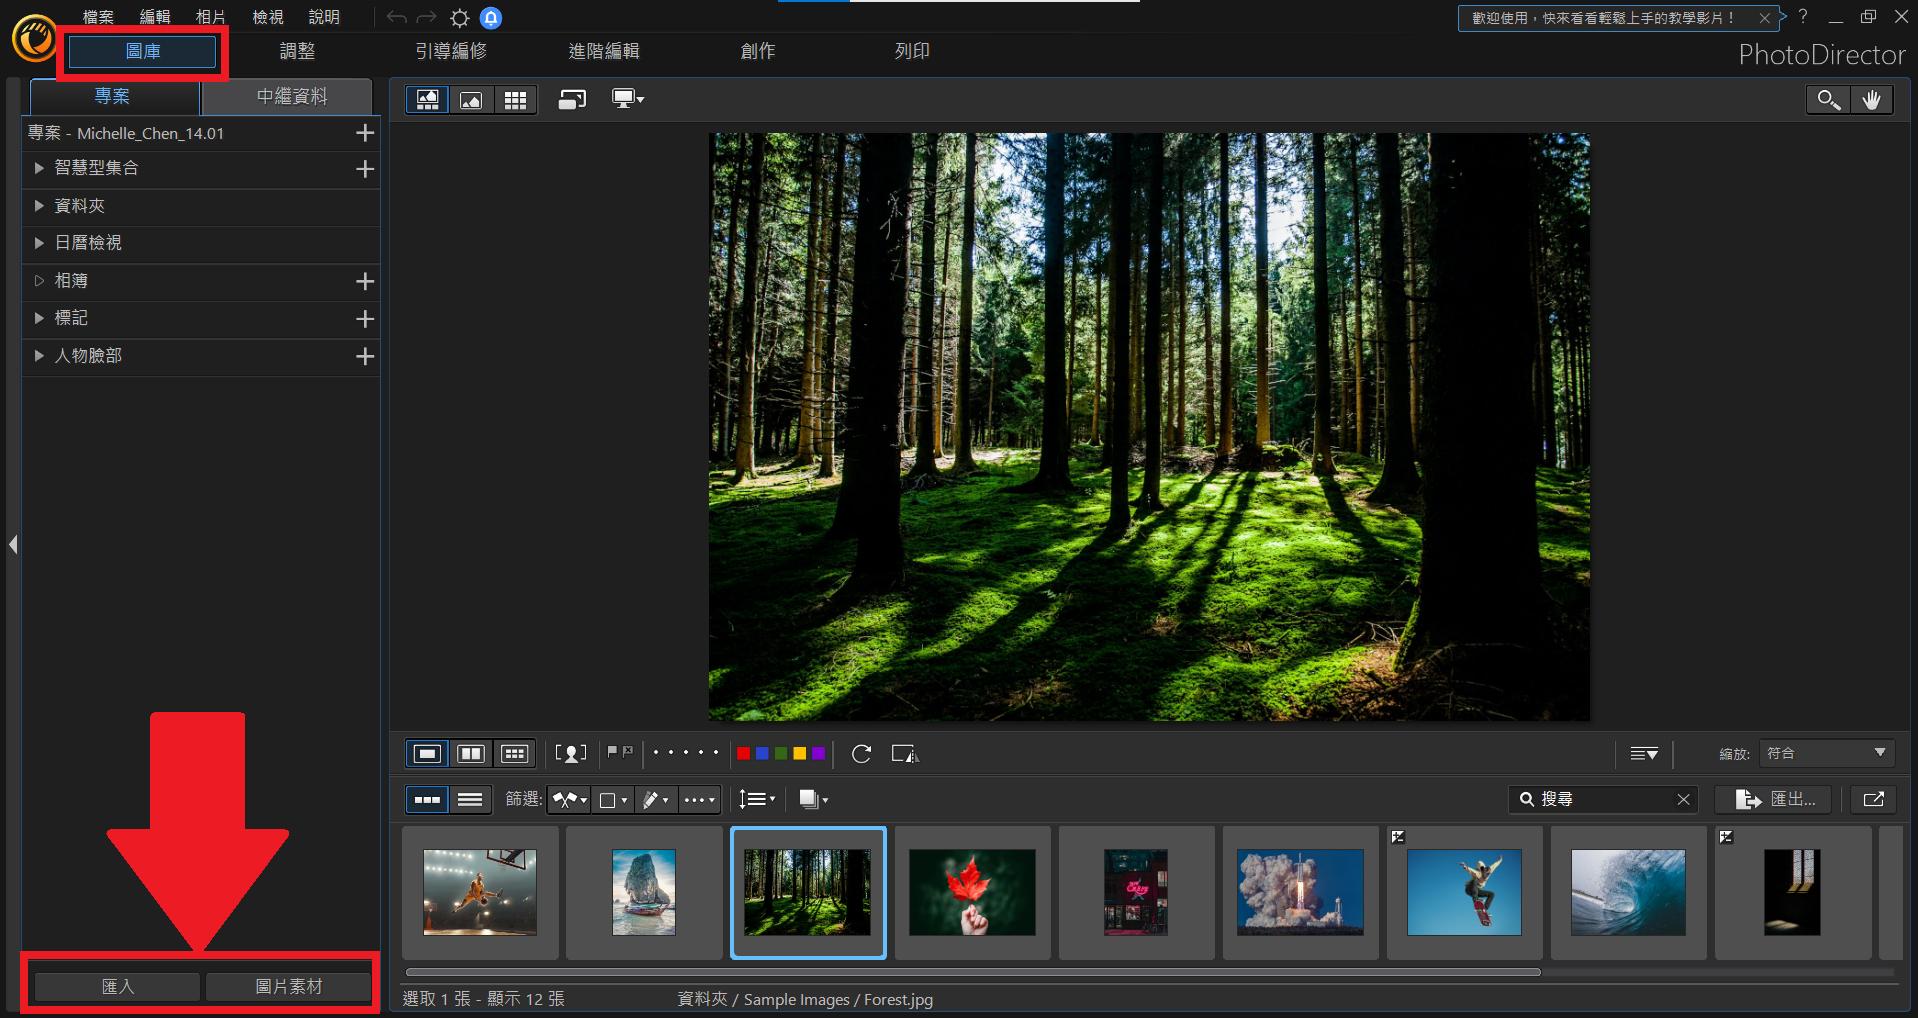Switch to the 調整 module tab

pos(297,51)
